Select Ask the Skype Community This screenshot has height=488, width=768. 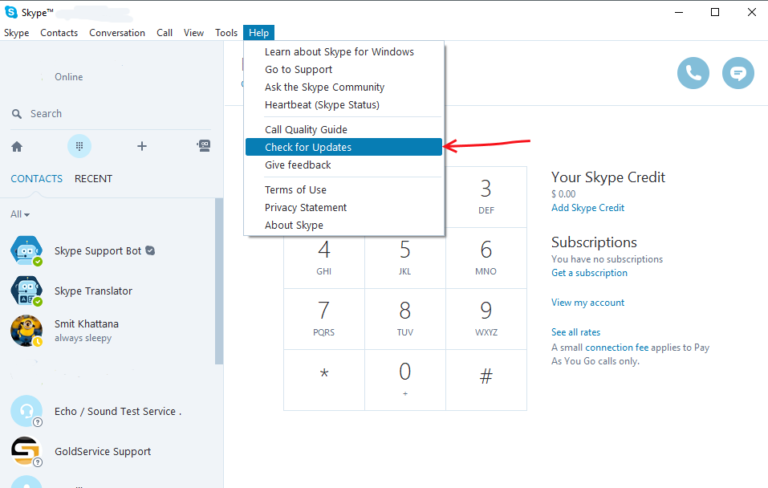(344, 87)
